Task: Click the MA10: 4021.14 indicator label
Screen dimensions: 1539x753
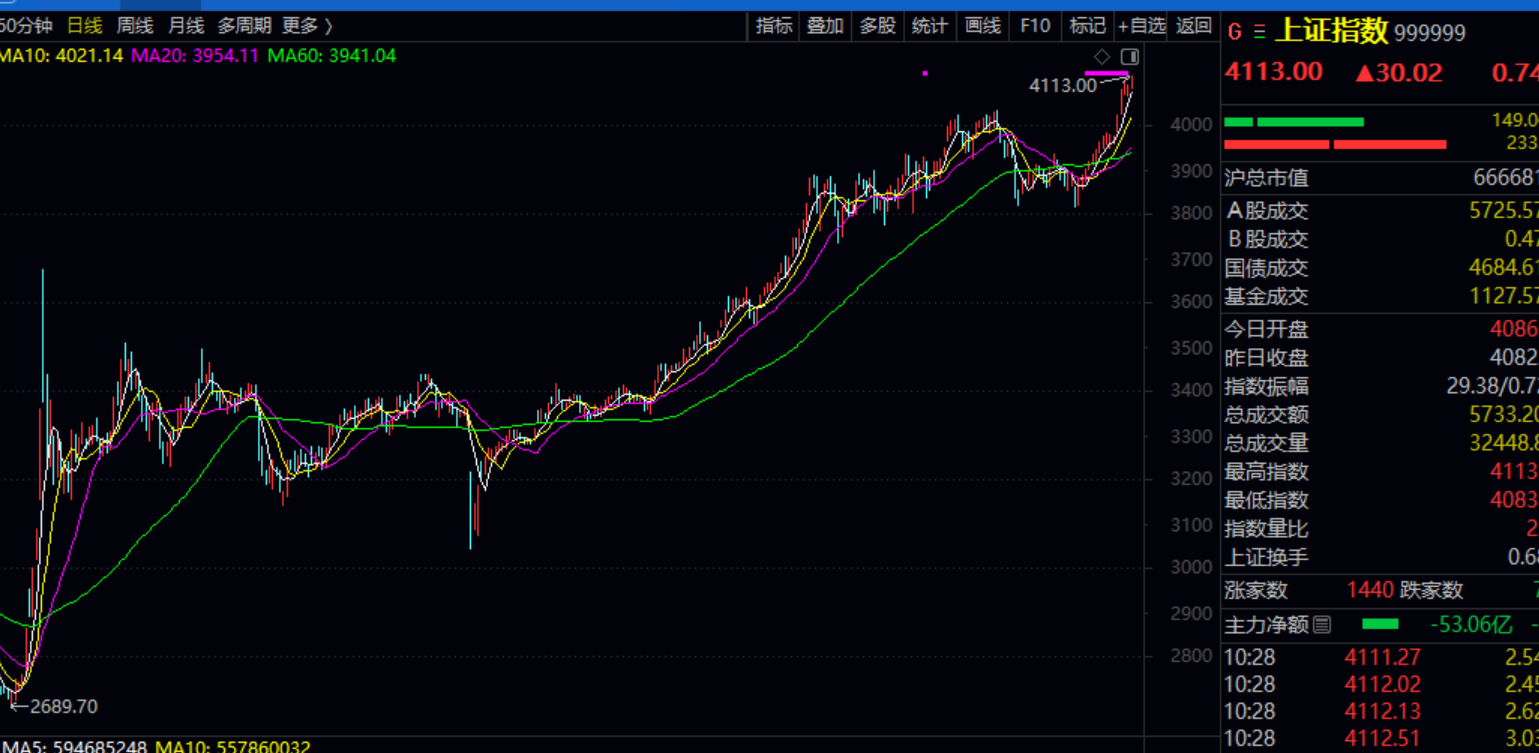Action: point(62,56)
